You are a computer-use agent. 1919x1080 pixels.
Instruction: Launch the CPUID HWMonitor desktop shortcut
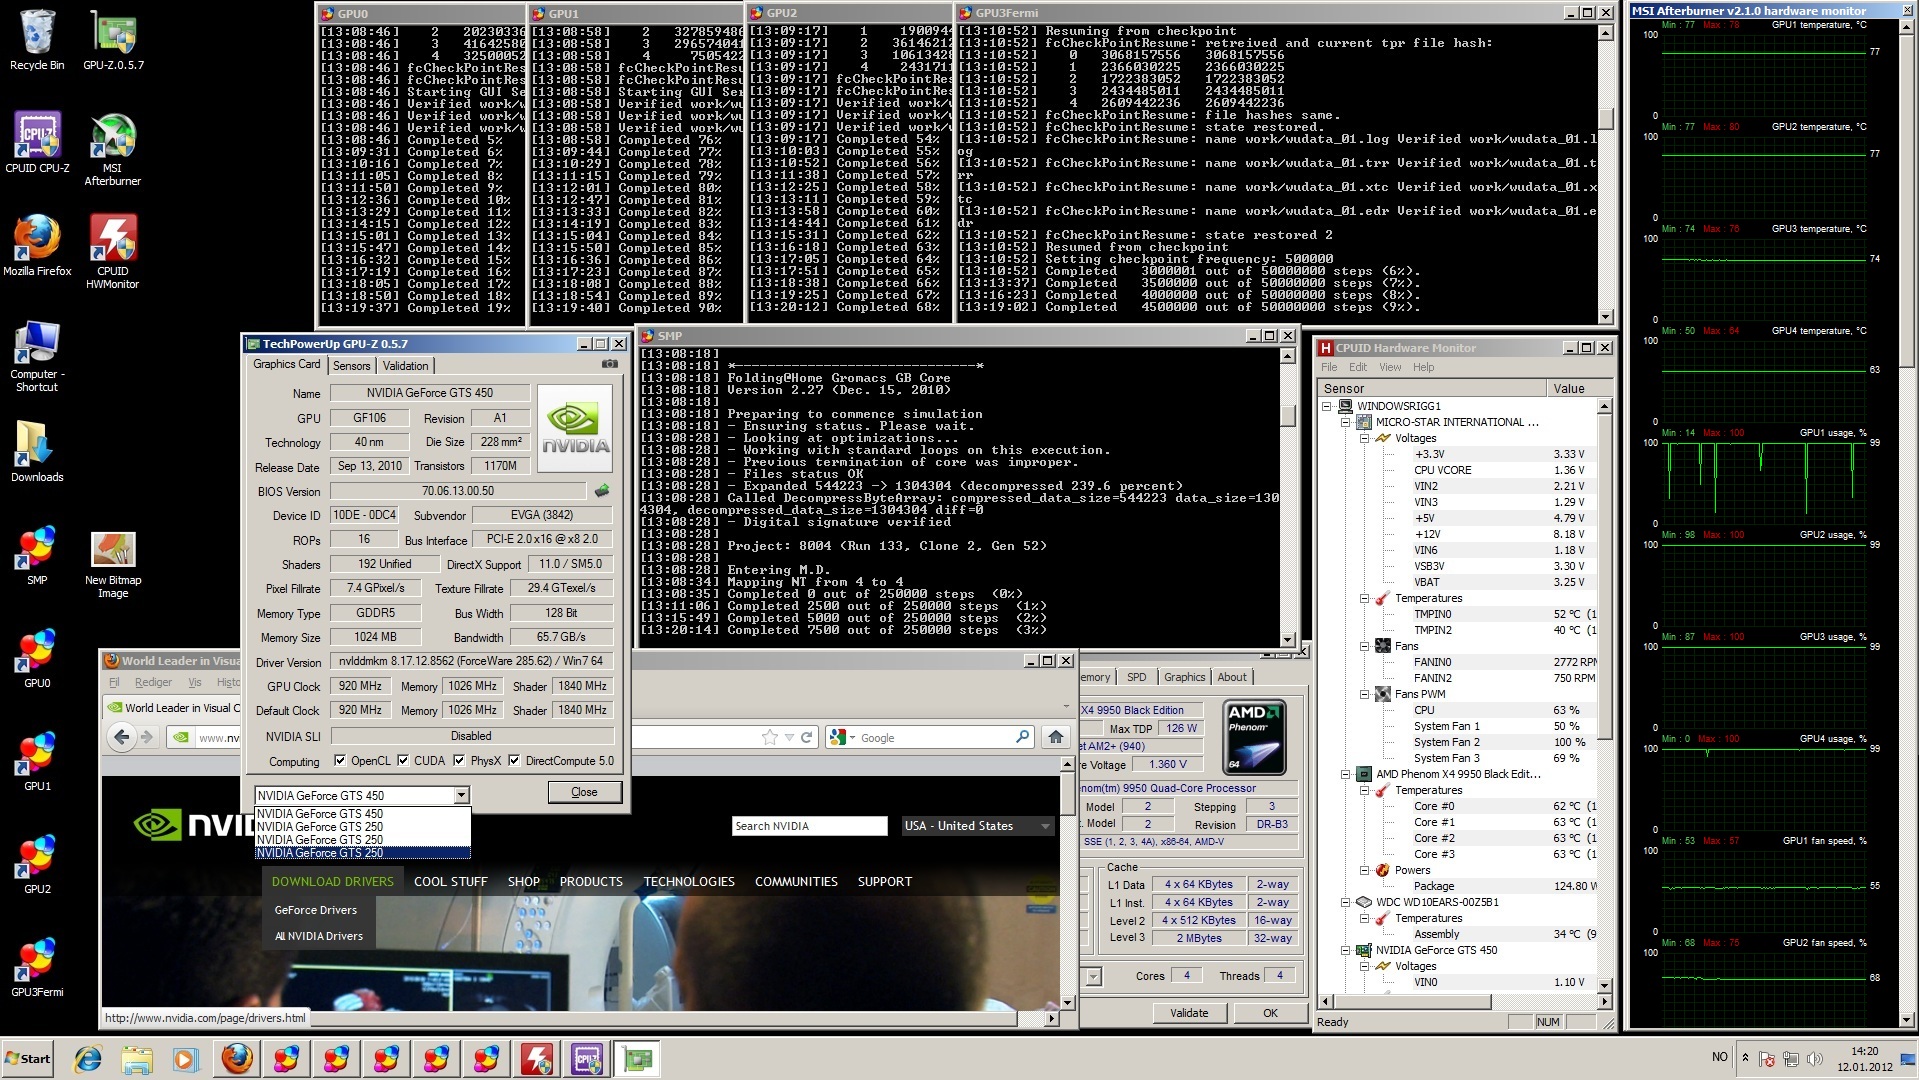click(113, 252)
